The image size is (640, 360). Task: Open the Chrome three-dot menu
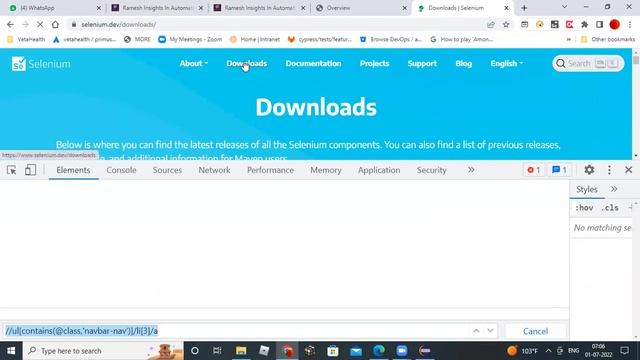coord(630,24)
